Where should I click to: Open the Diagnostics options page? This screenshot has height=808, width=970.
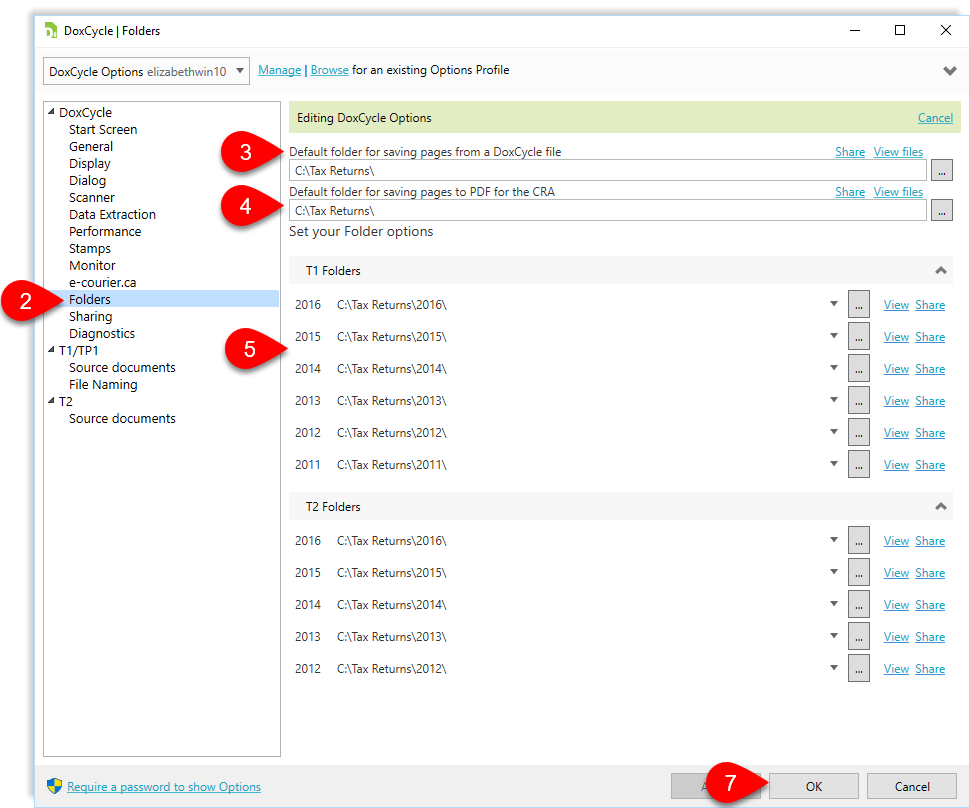[101, 333]
